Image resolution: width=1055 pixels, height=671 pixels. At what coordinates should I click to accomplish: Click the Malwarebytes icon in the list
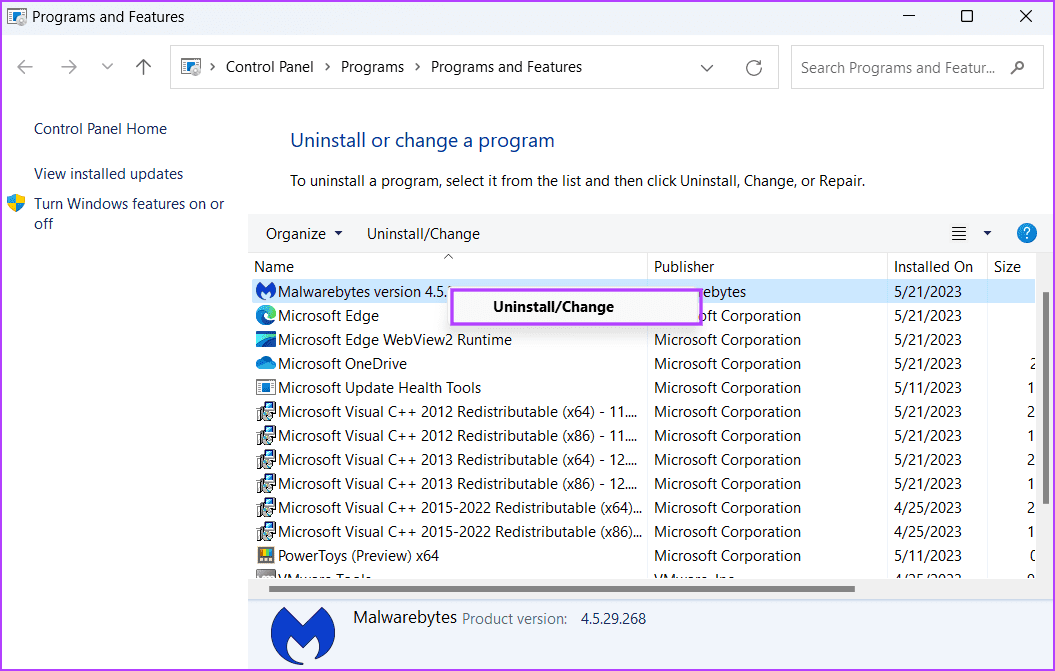(x=266, y=291)
